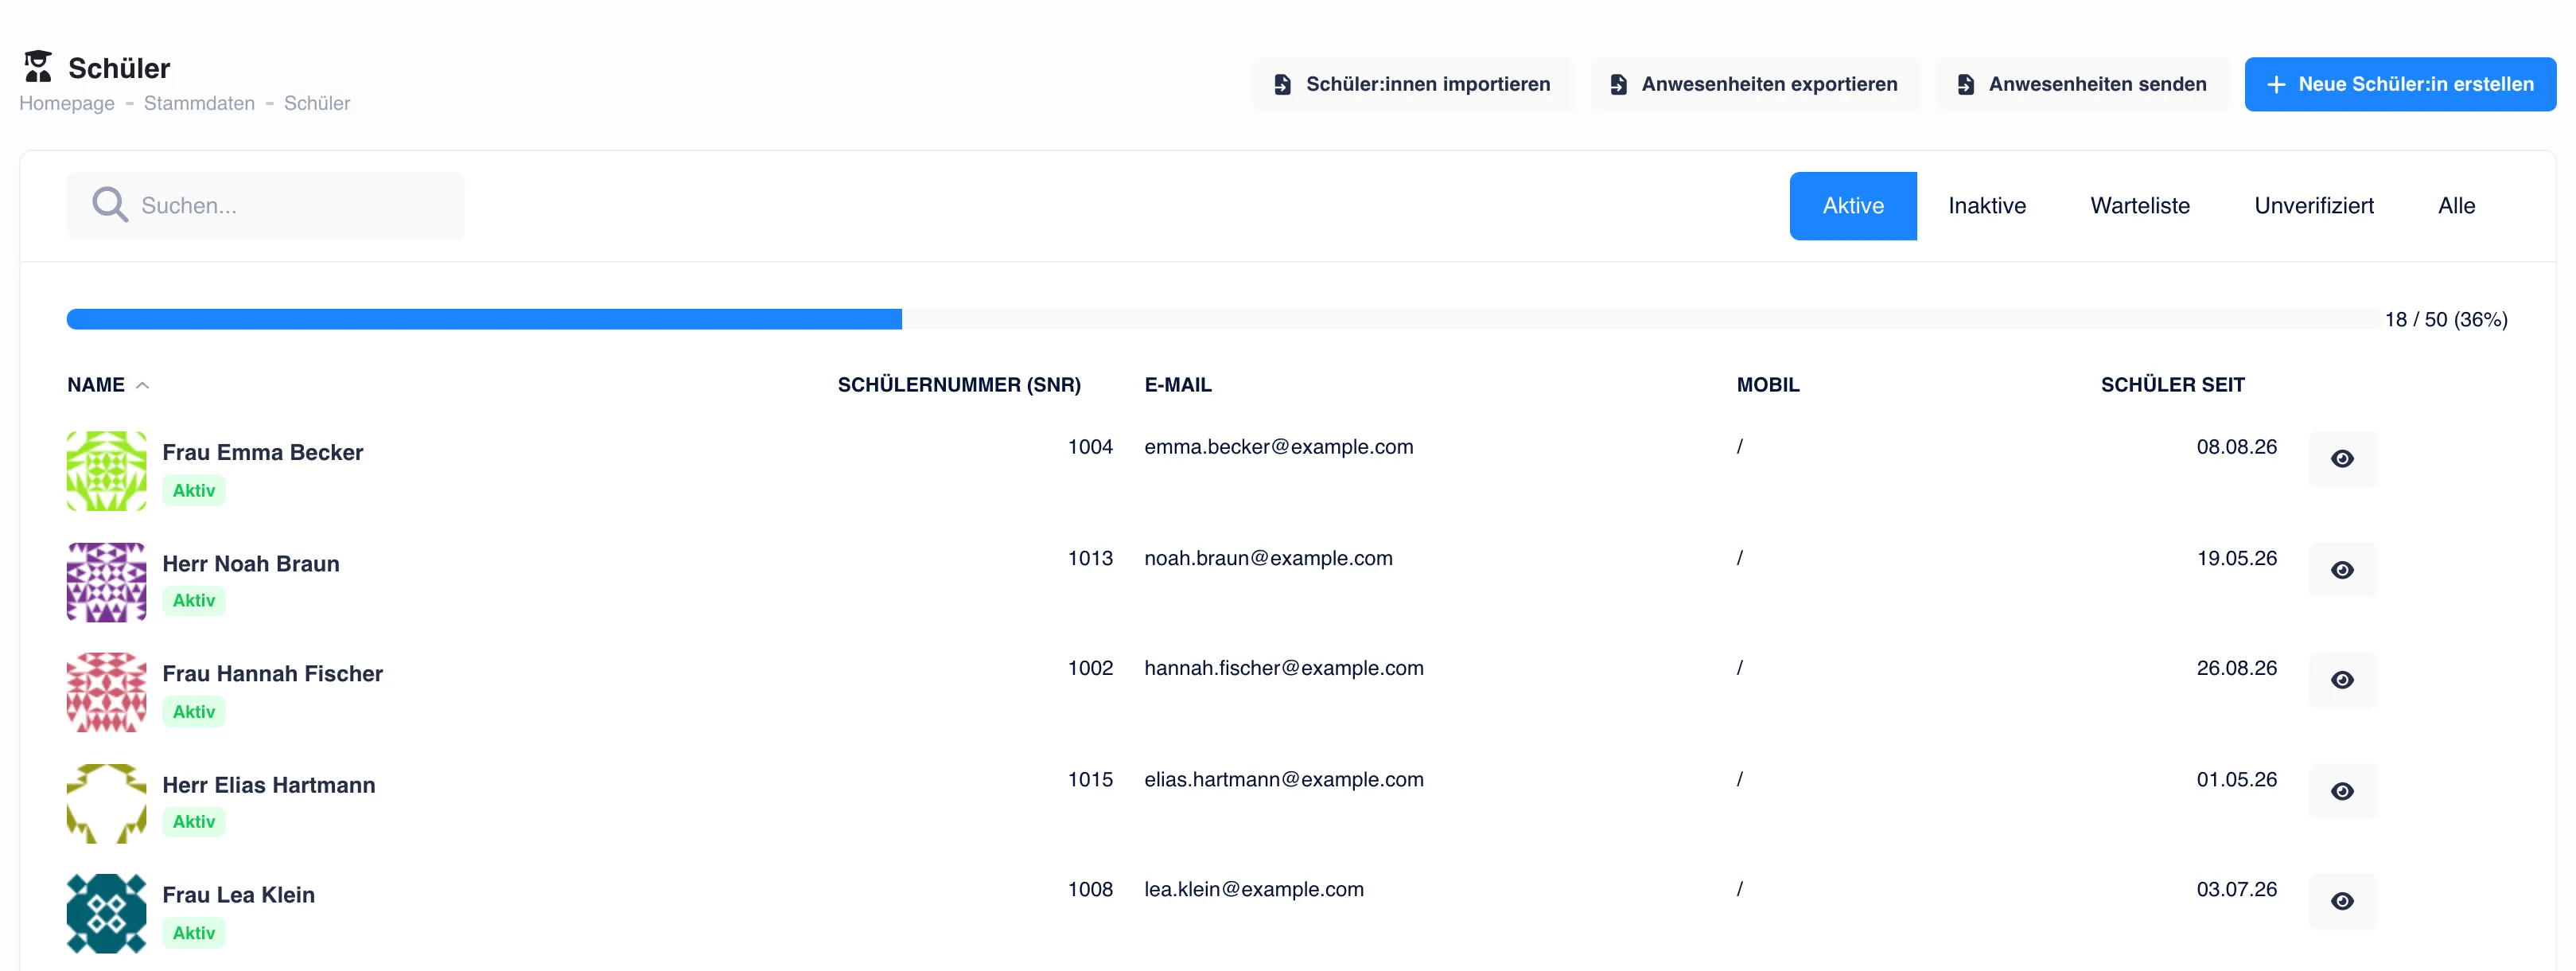This screenshot has height=971, width=2576.
Task: Click the file icon on Anwesenheiten senden
Action: (1965, 85)
